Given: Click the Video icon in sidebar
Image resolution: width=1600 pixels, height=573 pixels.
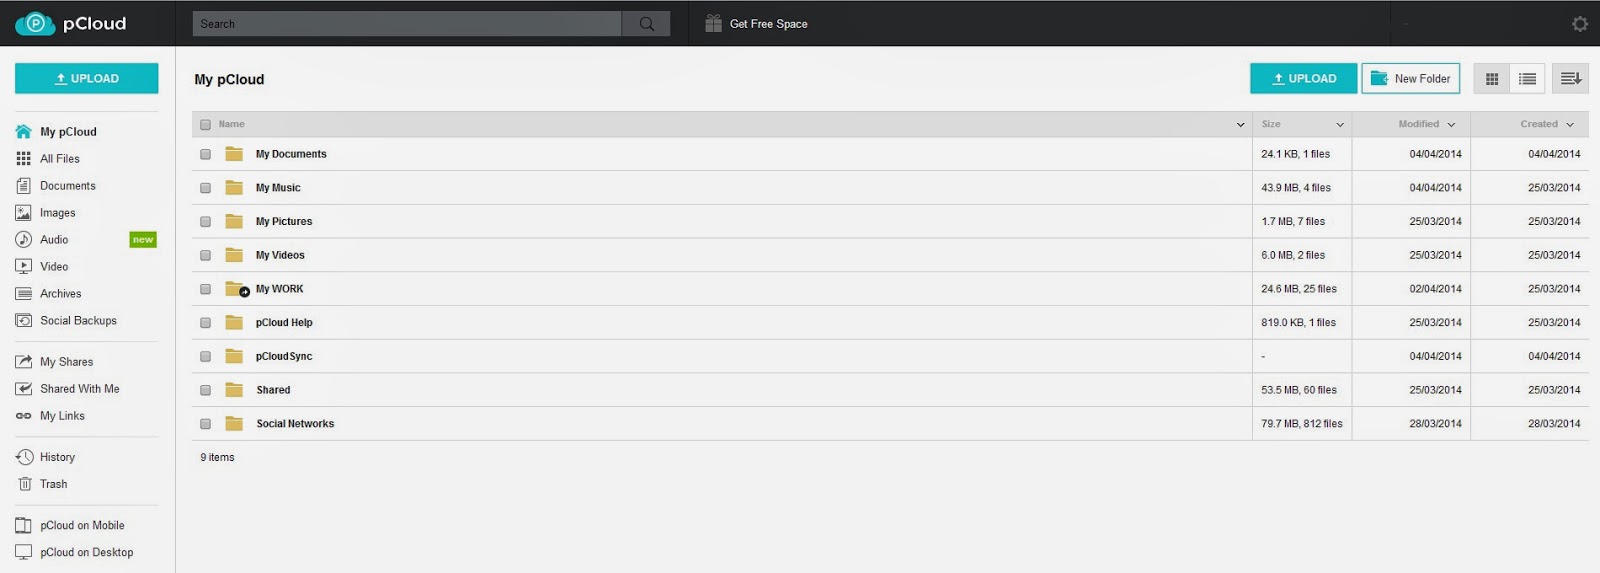Looking at the screenshot, I should pos(24,267).
